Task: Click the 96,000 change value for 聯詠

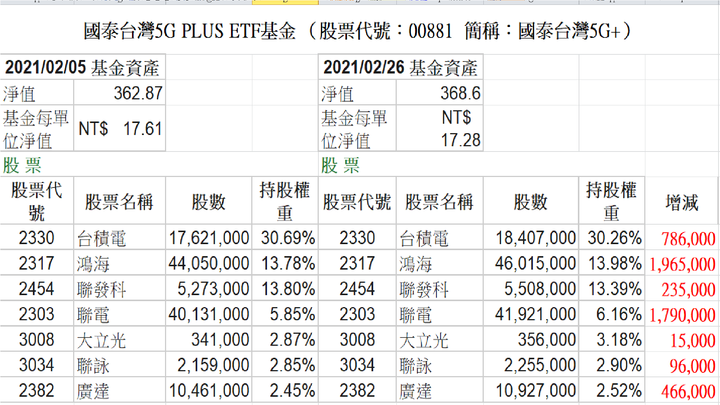Action: [x=682, y=366]
